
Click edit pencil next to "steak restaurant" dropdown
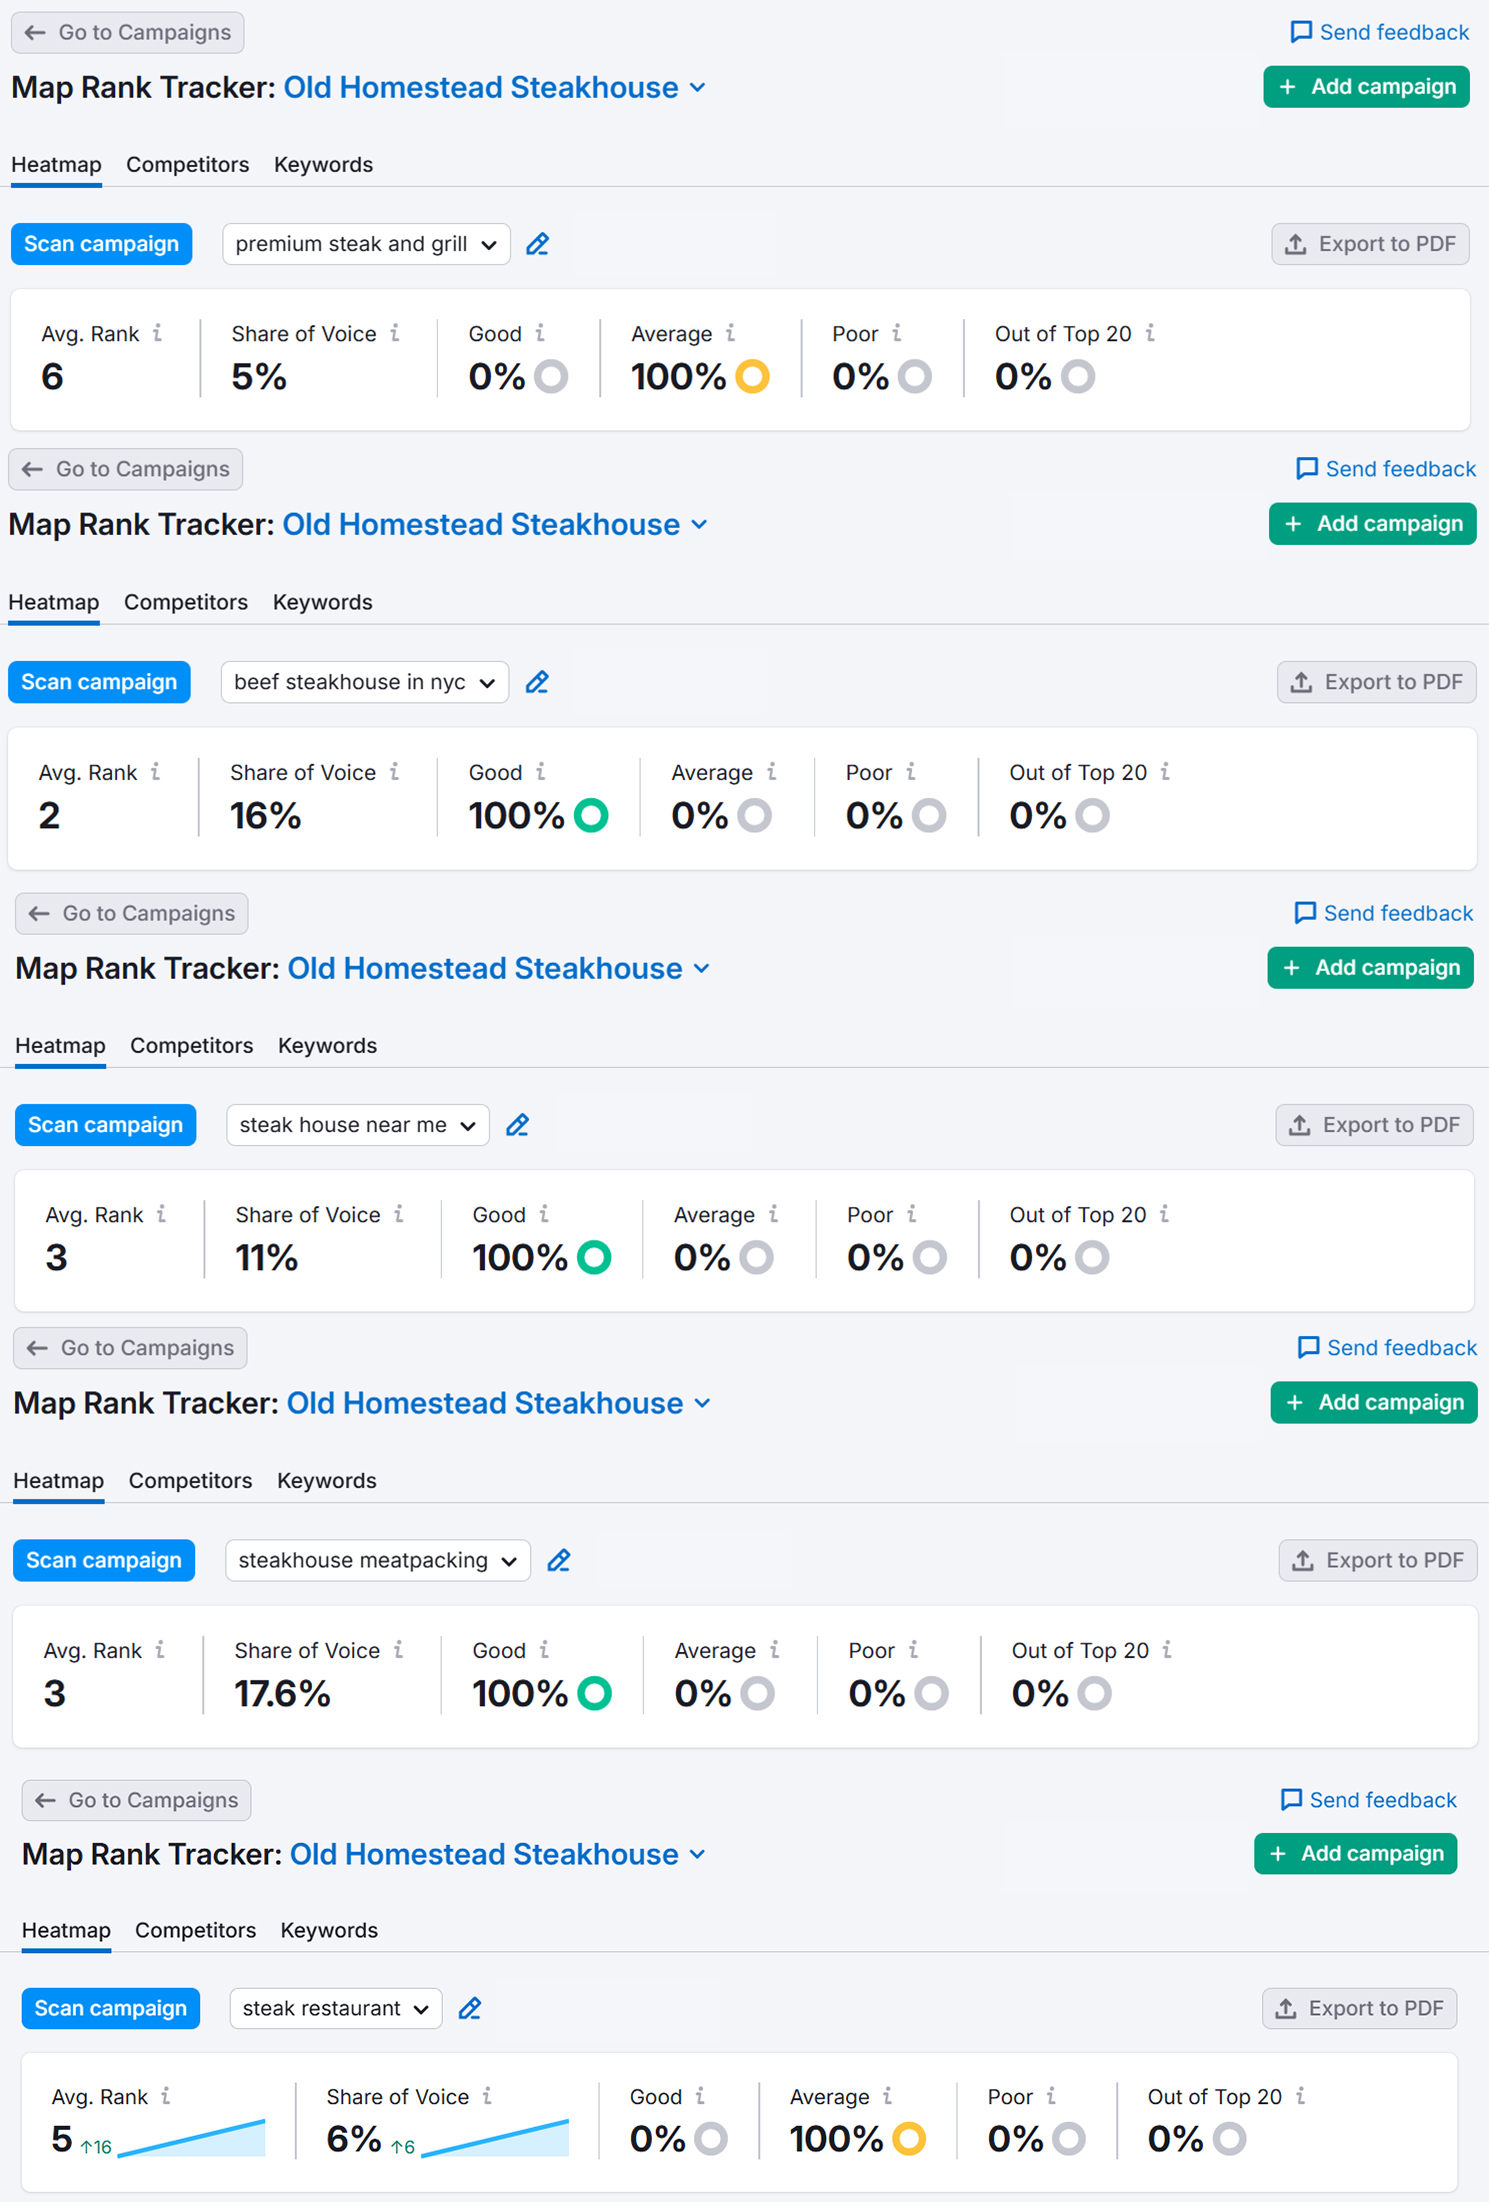[x=470, y=2008]
